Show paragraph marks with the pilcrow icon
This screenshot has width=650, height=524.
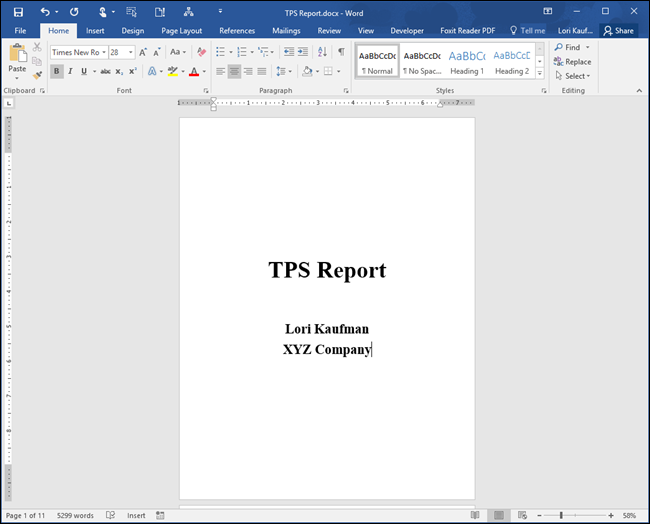click(341, 52)
